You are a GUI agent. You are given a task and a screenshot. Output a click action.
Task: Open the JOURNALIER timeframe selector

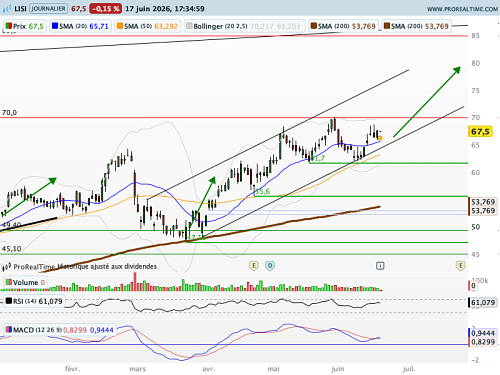click(x=48, y=9)
